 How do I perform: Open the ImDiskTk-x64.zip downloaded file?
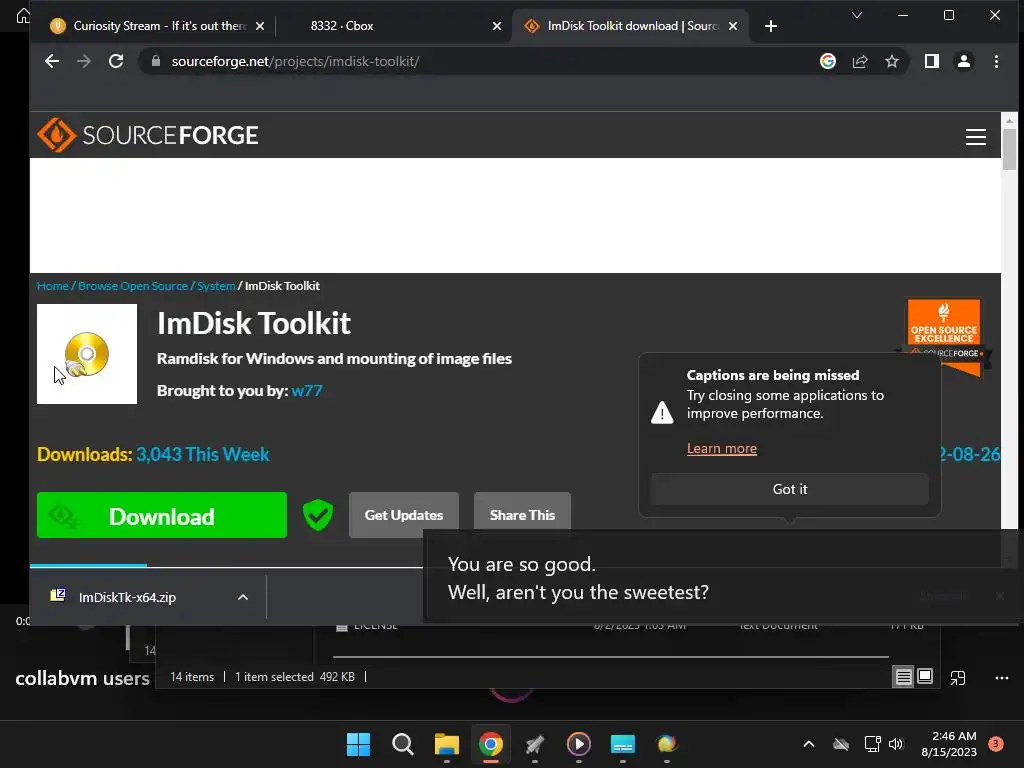[x=127, y=597]
